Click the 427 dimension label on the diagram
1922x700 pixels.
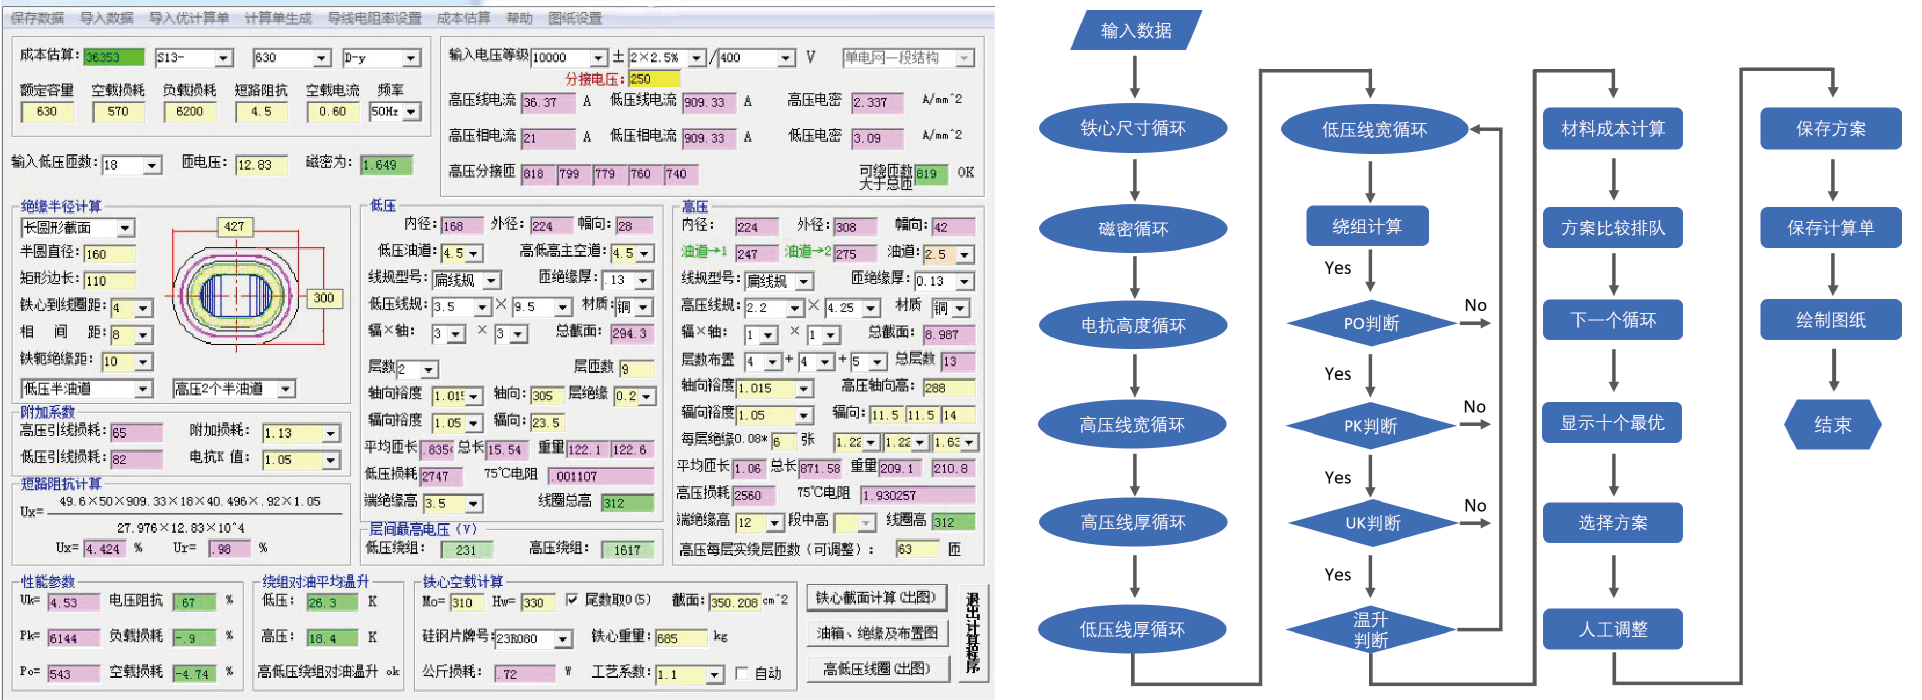pos(234,227)
